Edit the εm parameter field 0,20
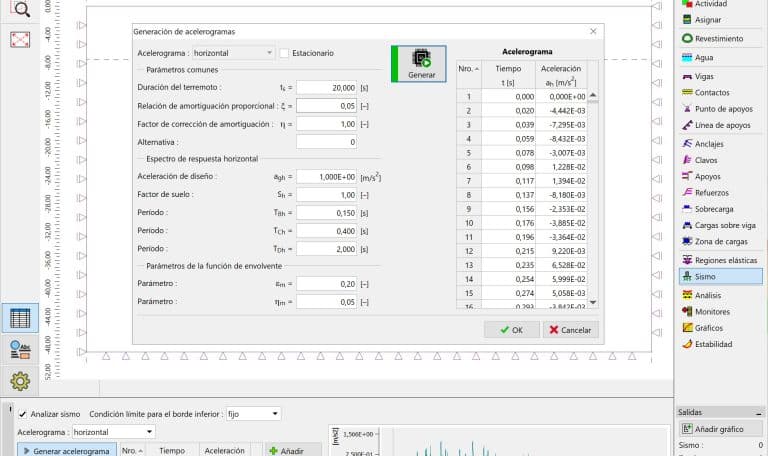Viewport: 768px width, 456px height. click(x=327, y=284)
